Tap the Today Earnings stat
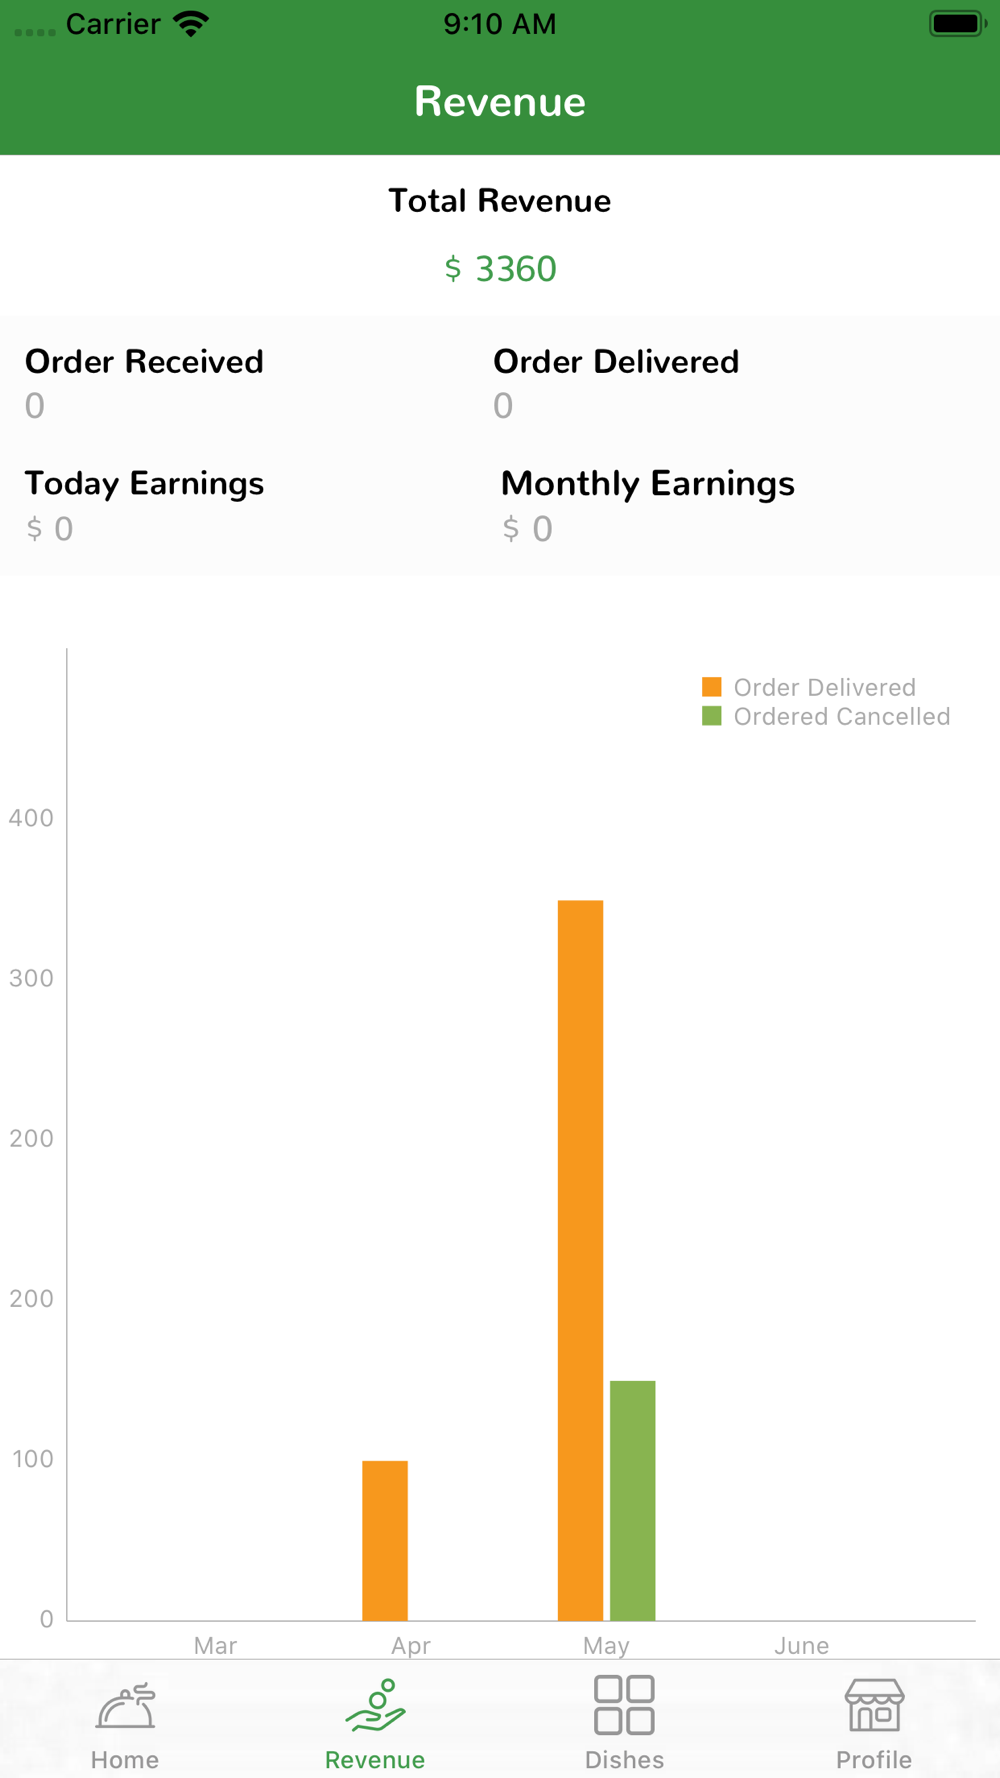1000x1778 pixels. pos(144,505)
